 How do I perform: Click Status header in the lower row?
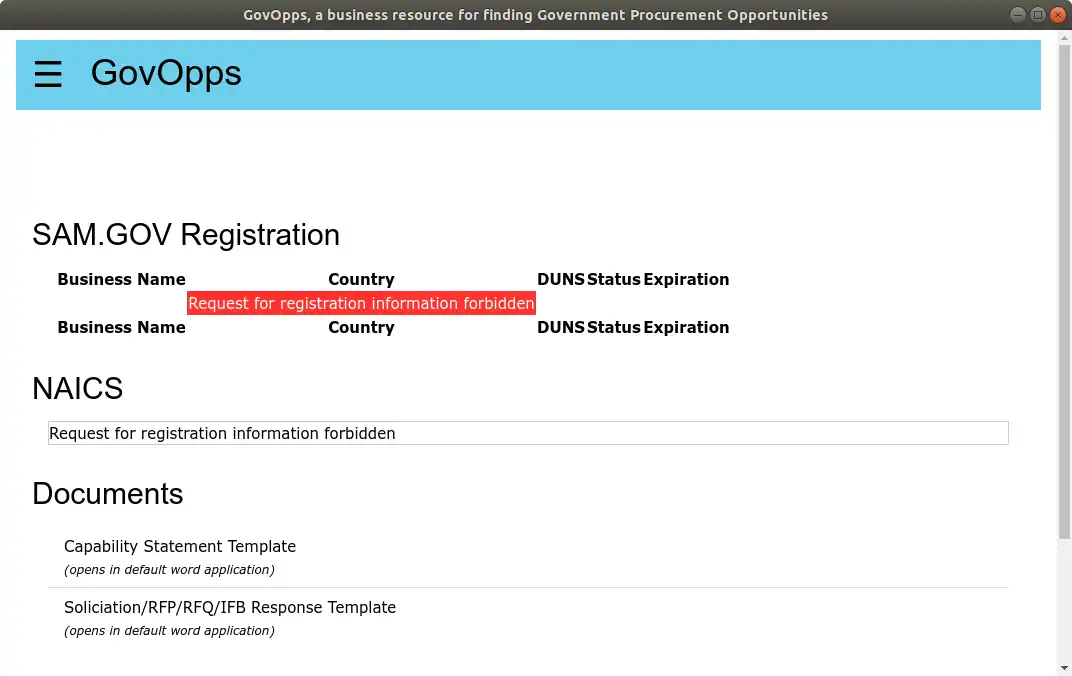point(613,328)
